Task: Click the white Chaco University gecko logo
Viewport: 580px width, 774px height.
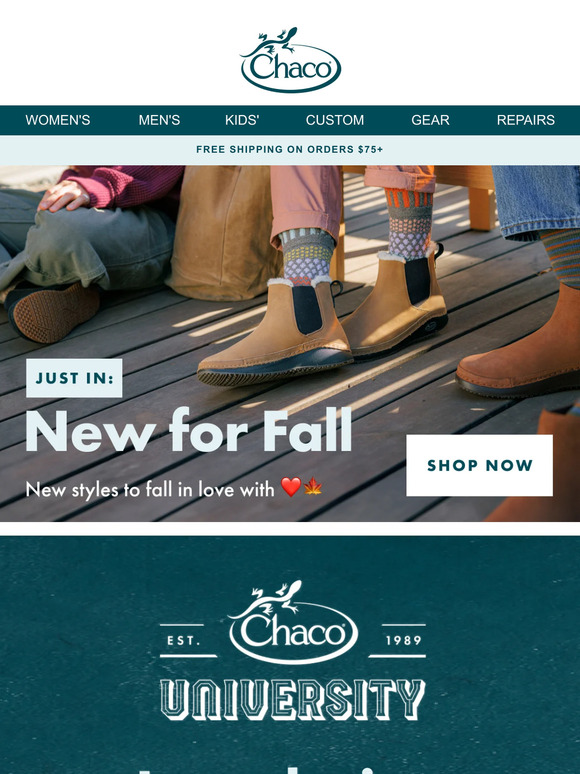Action: [x=293, y=622]
